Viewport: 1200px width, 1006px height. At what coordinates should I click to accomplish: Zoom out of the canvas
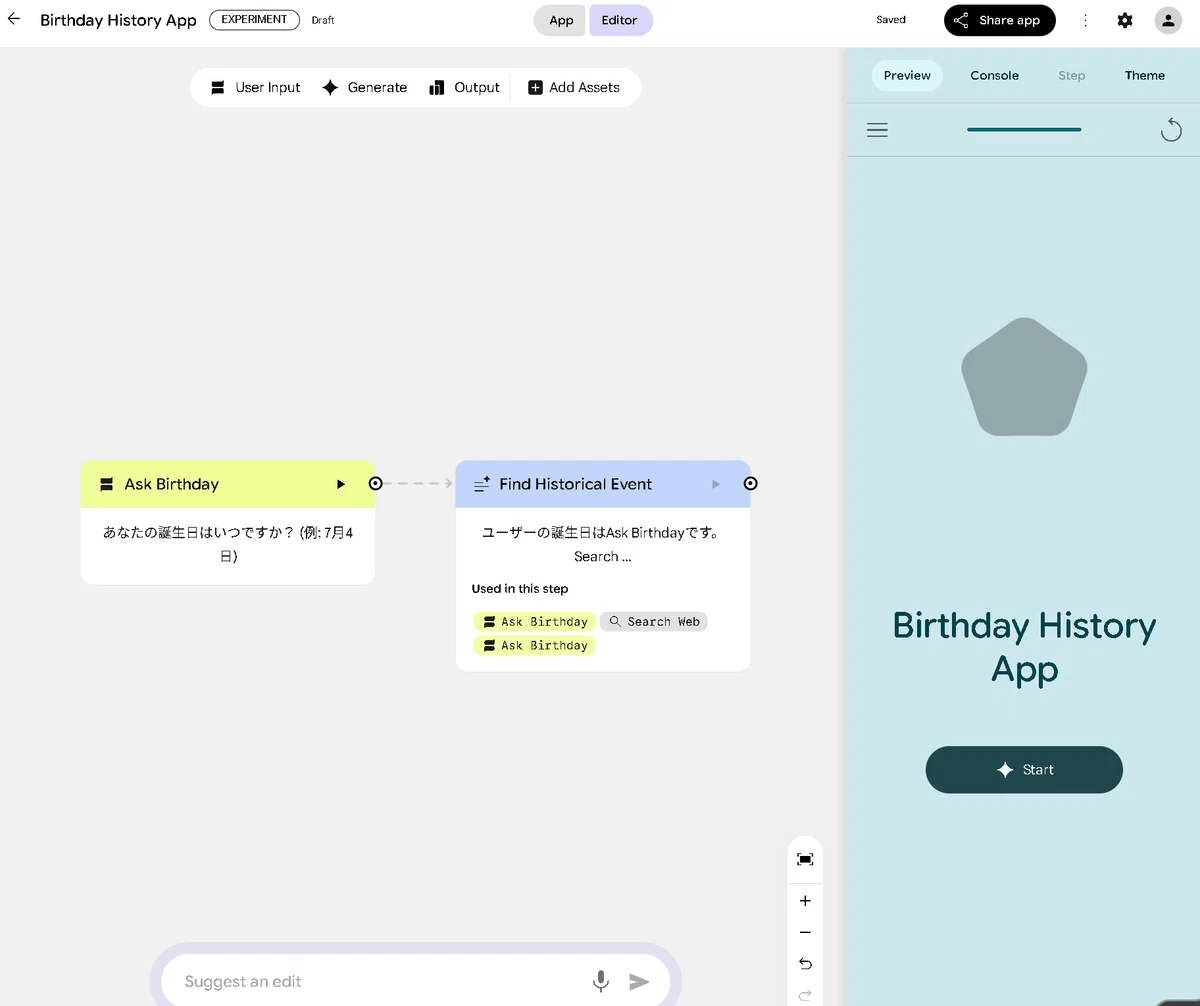(805, 933)
